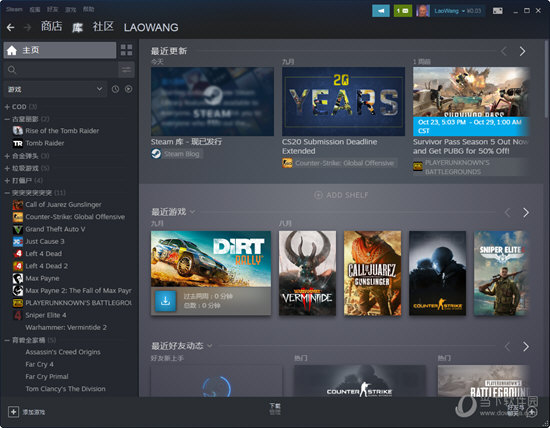This screenshot has height=428, width=550.
Task: Click the Add Shelf plus icon
Action: click(318, 195)
